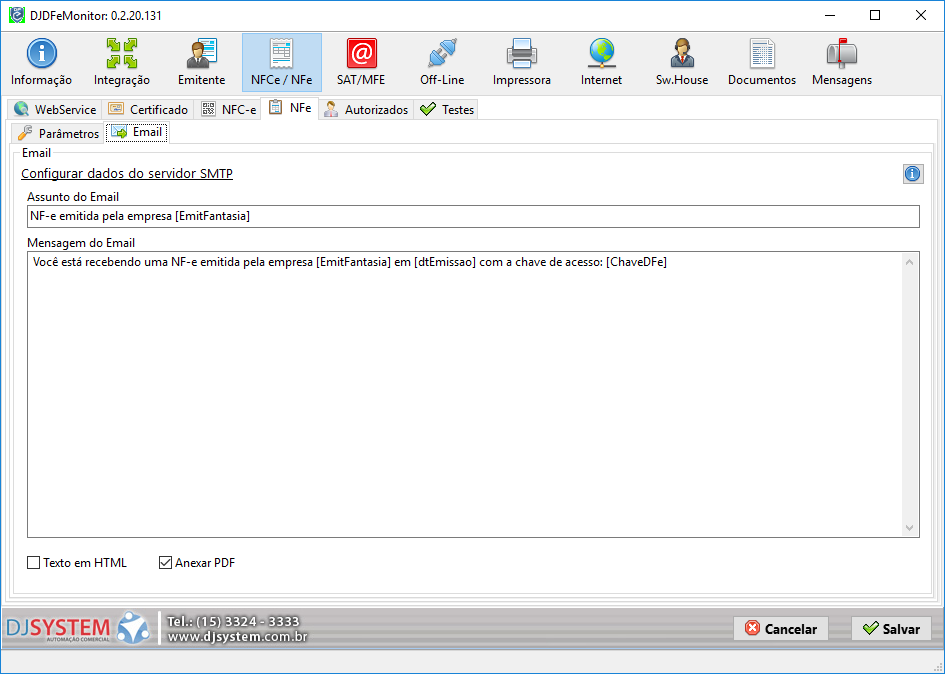945x674 pixels.
Task: Open the Documentos section
Action: [762, 62]
